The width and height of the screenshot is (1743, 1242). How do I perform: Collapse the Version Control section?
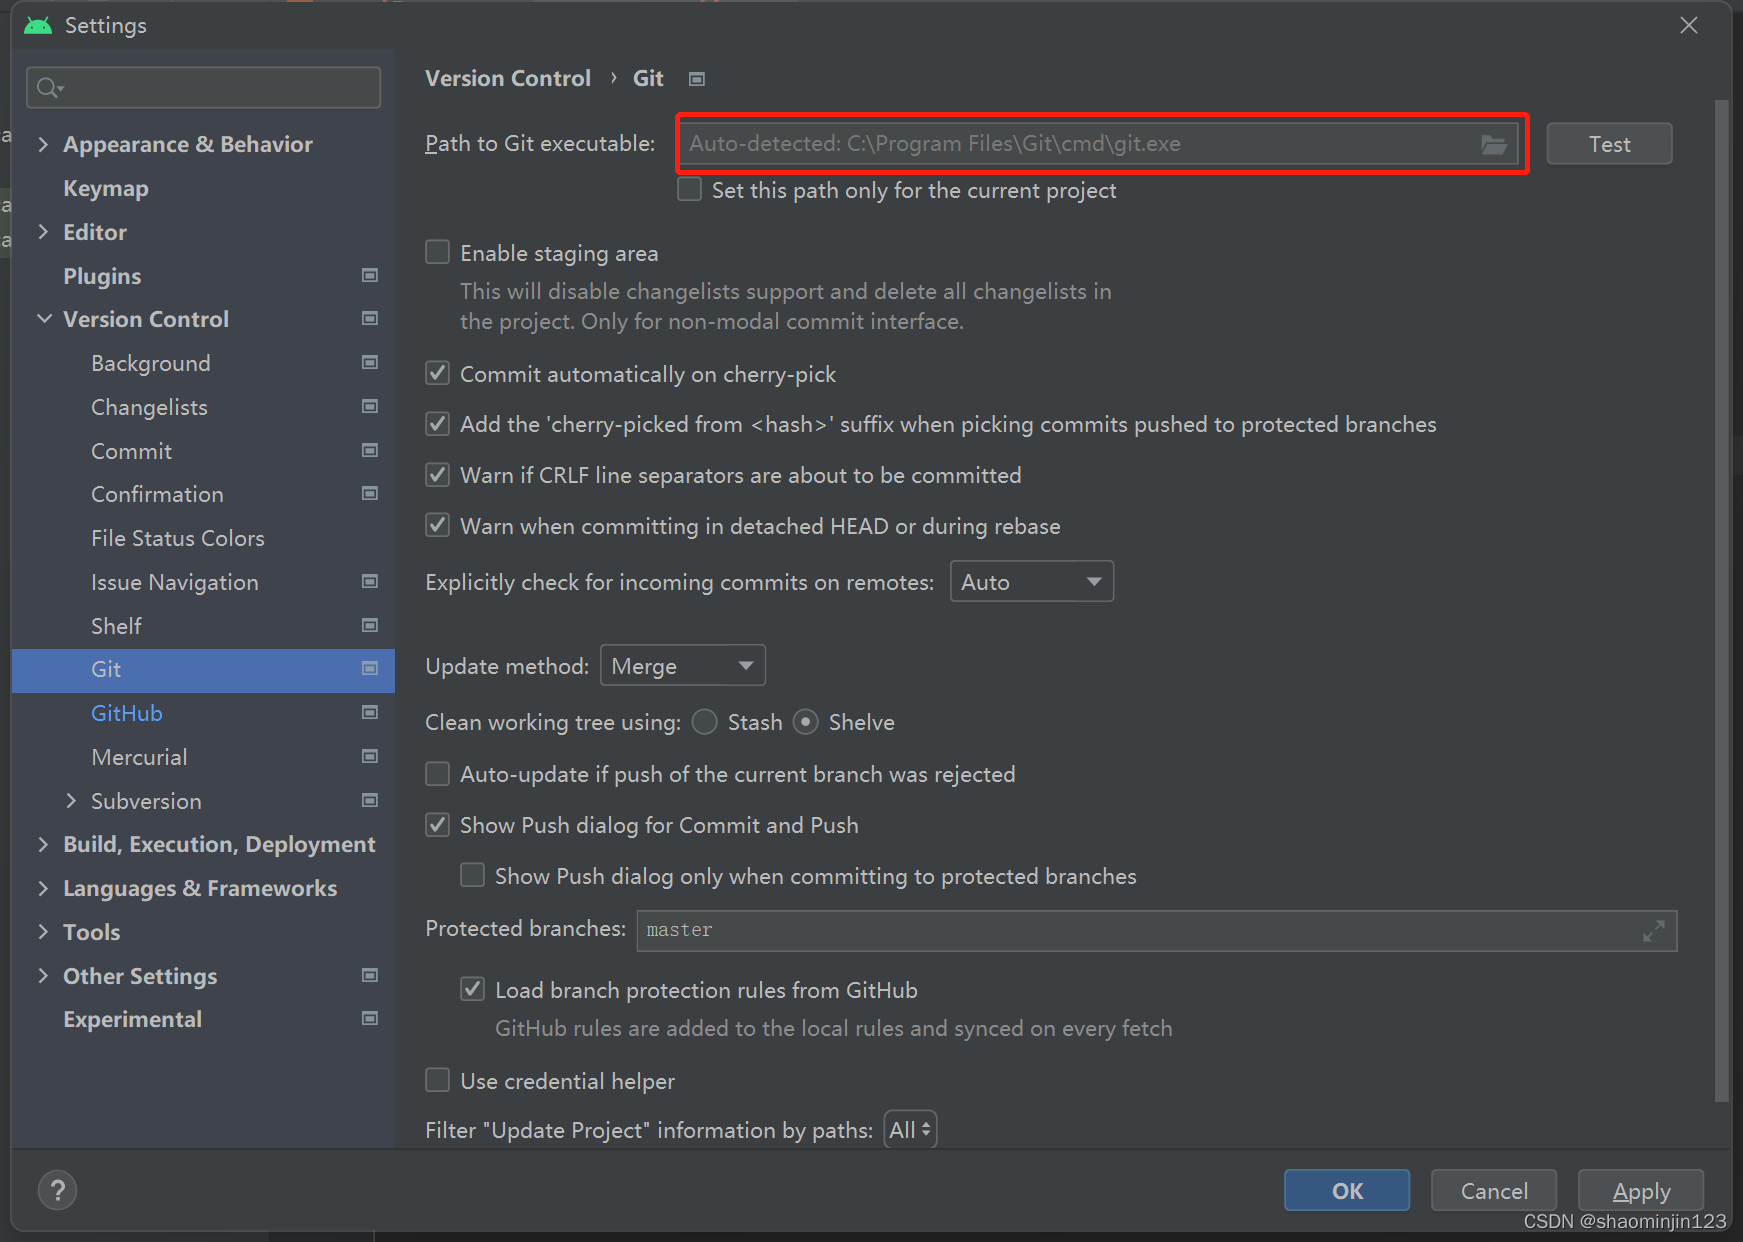click(44, 319)
